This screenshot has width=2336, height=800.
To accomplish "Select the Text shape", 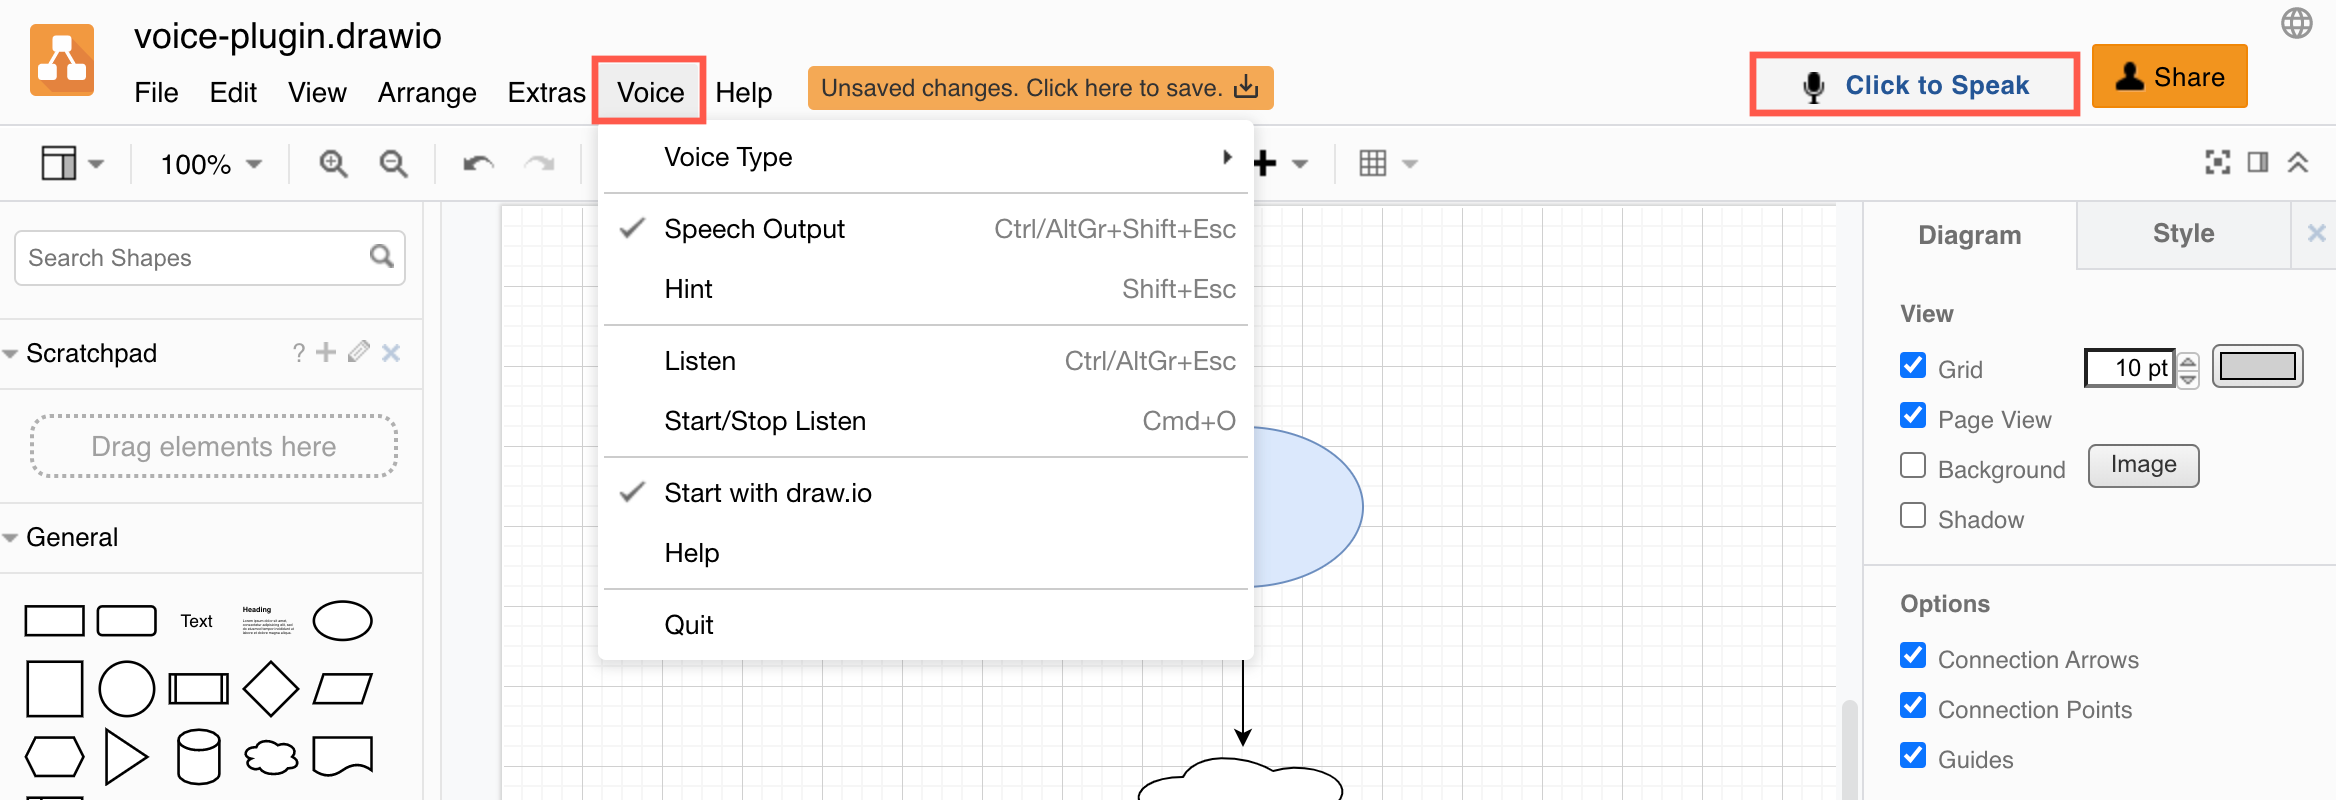I will click(x=197, y=621).
